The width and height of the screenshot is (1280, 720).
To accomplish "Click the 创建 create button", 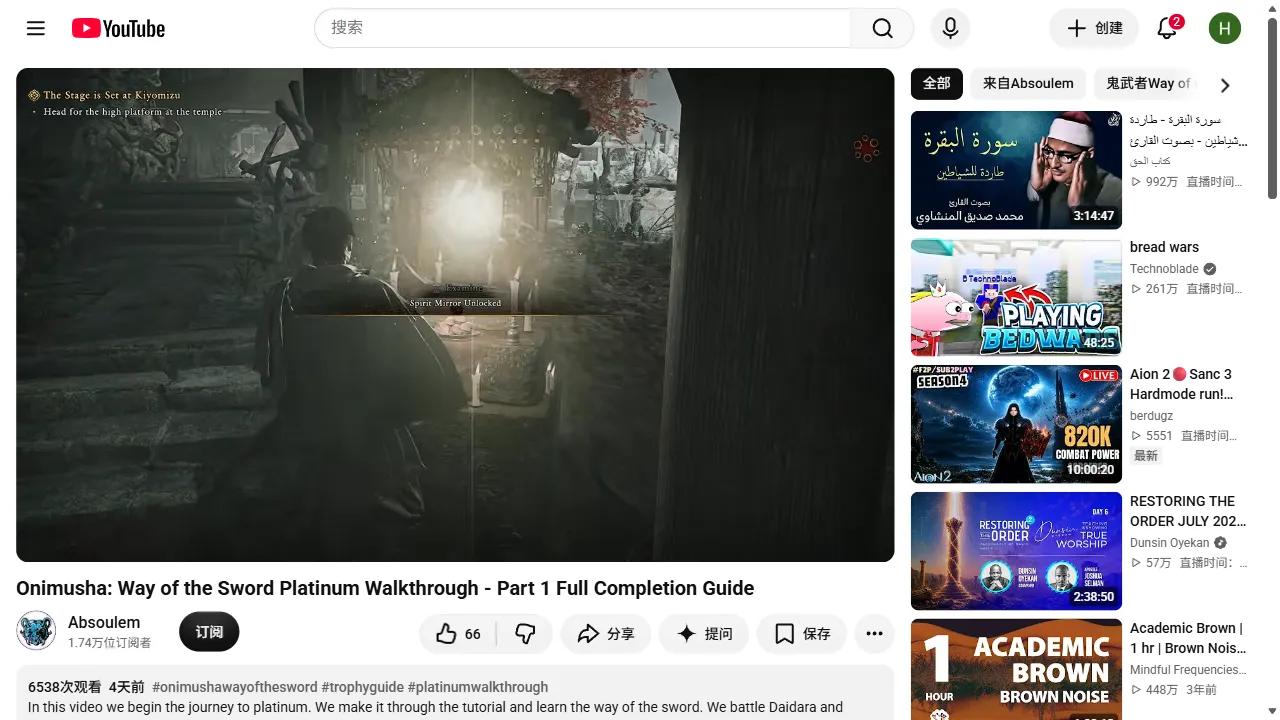I will [1094, 28].
